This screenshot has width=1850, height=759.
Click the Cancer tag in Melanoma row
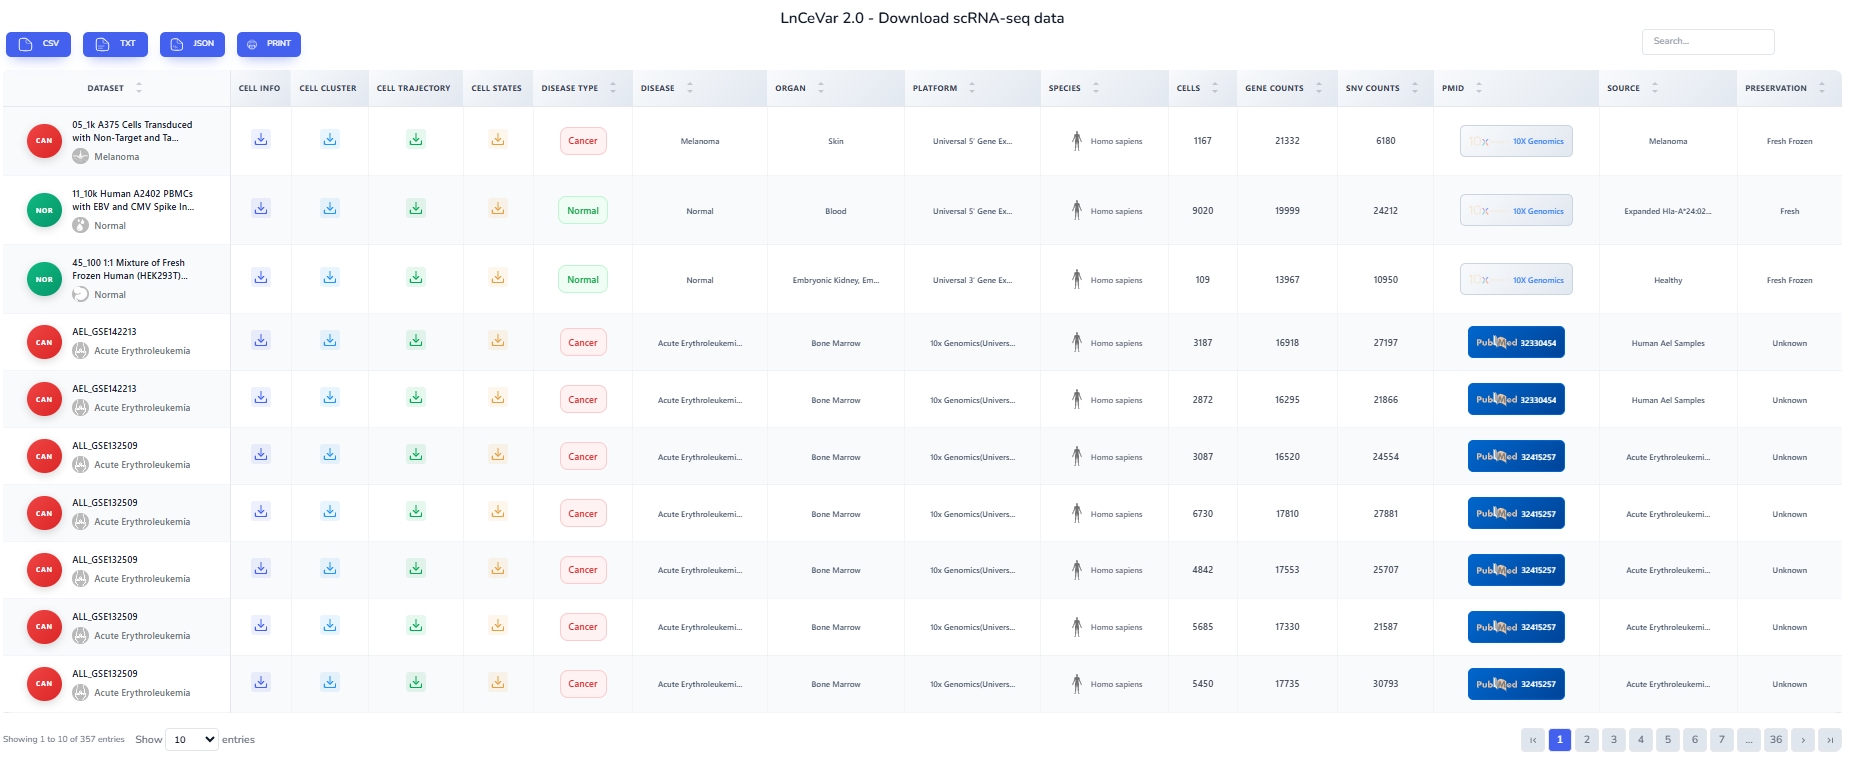point(582,141)
